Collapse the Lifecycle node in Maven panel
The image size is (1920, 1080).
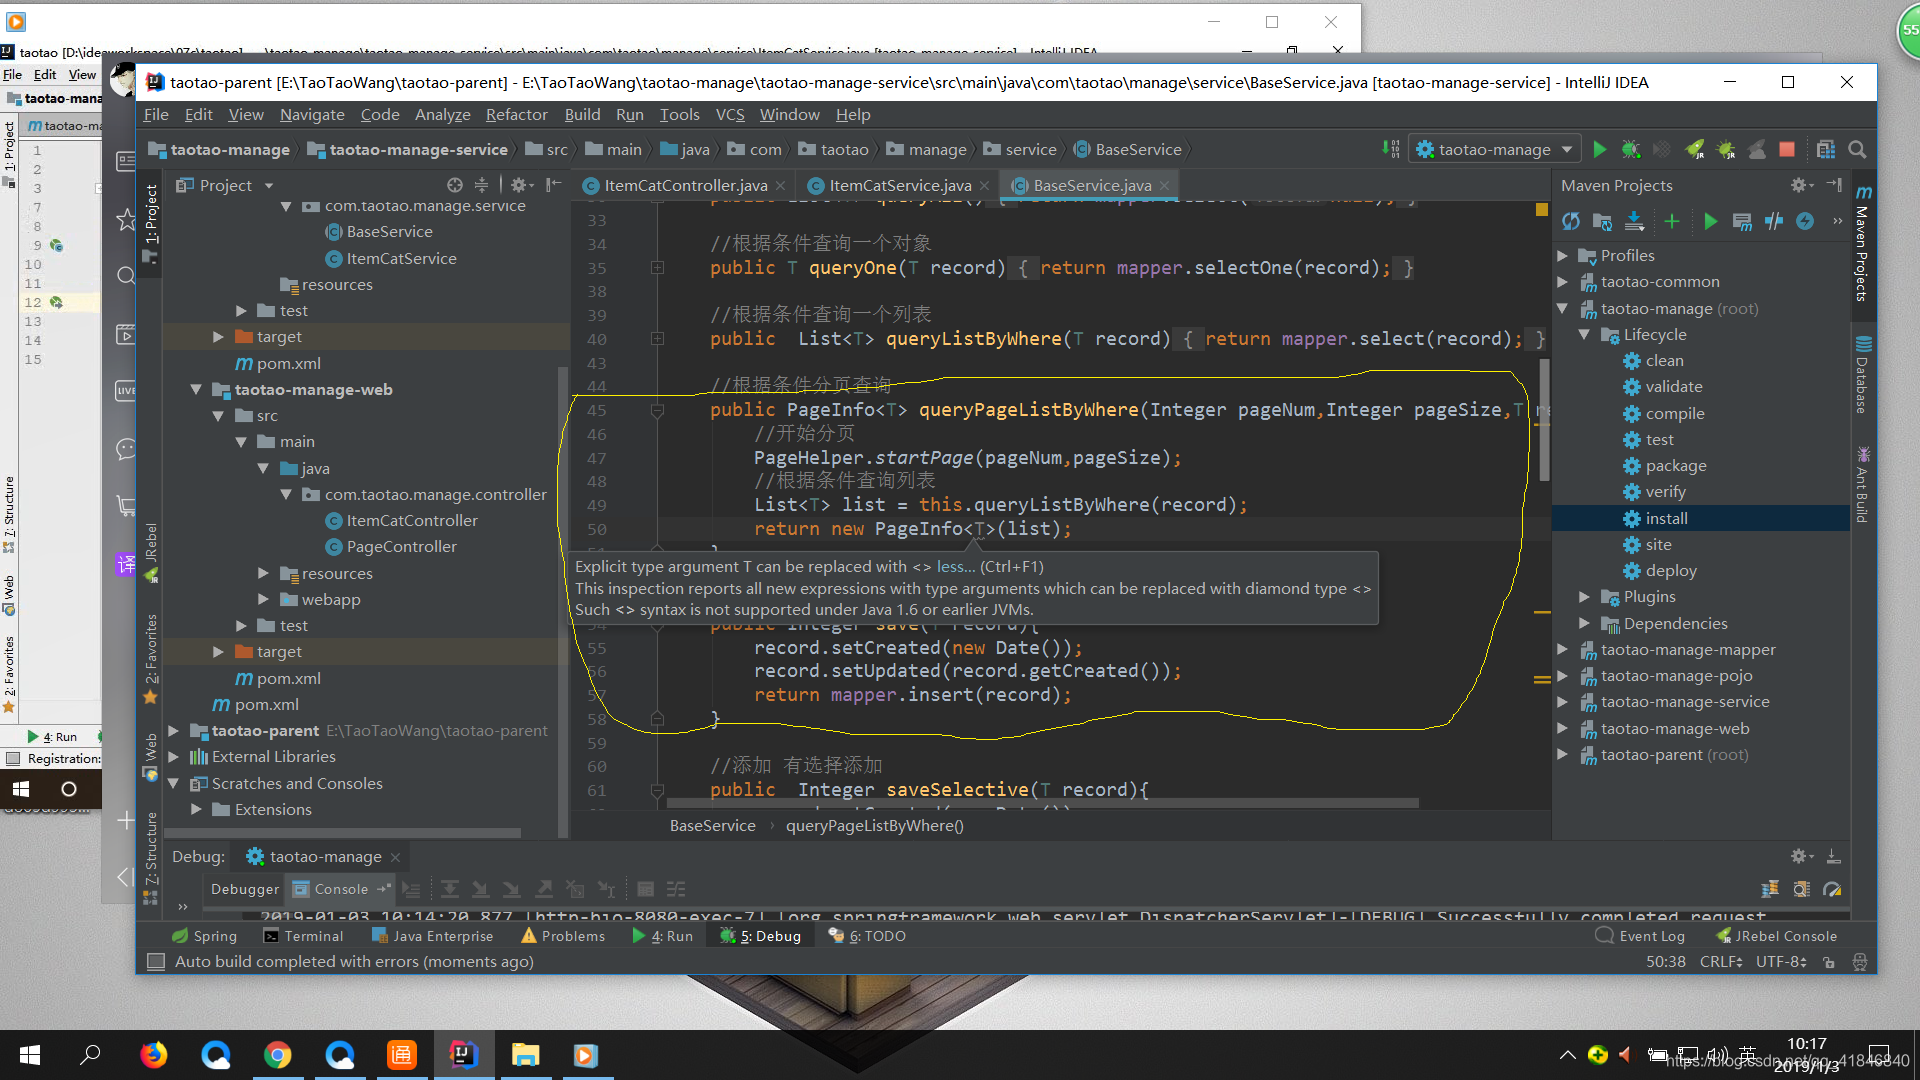pos(1584,335)
